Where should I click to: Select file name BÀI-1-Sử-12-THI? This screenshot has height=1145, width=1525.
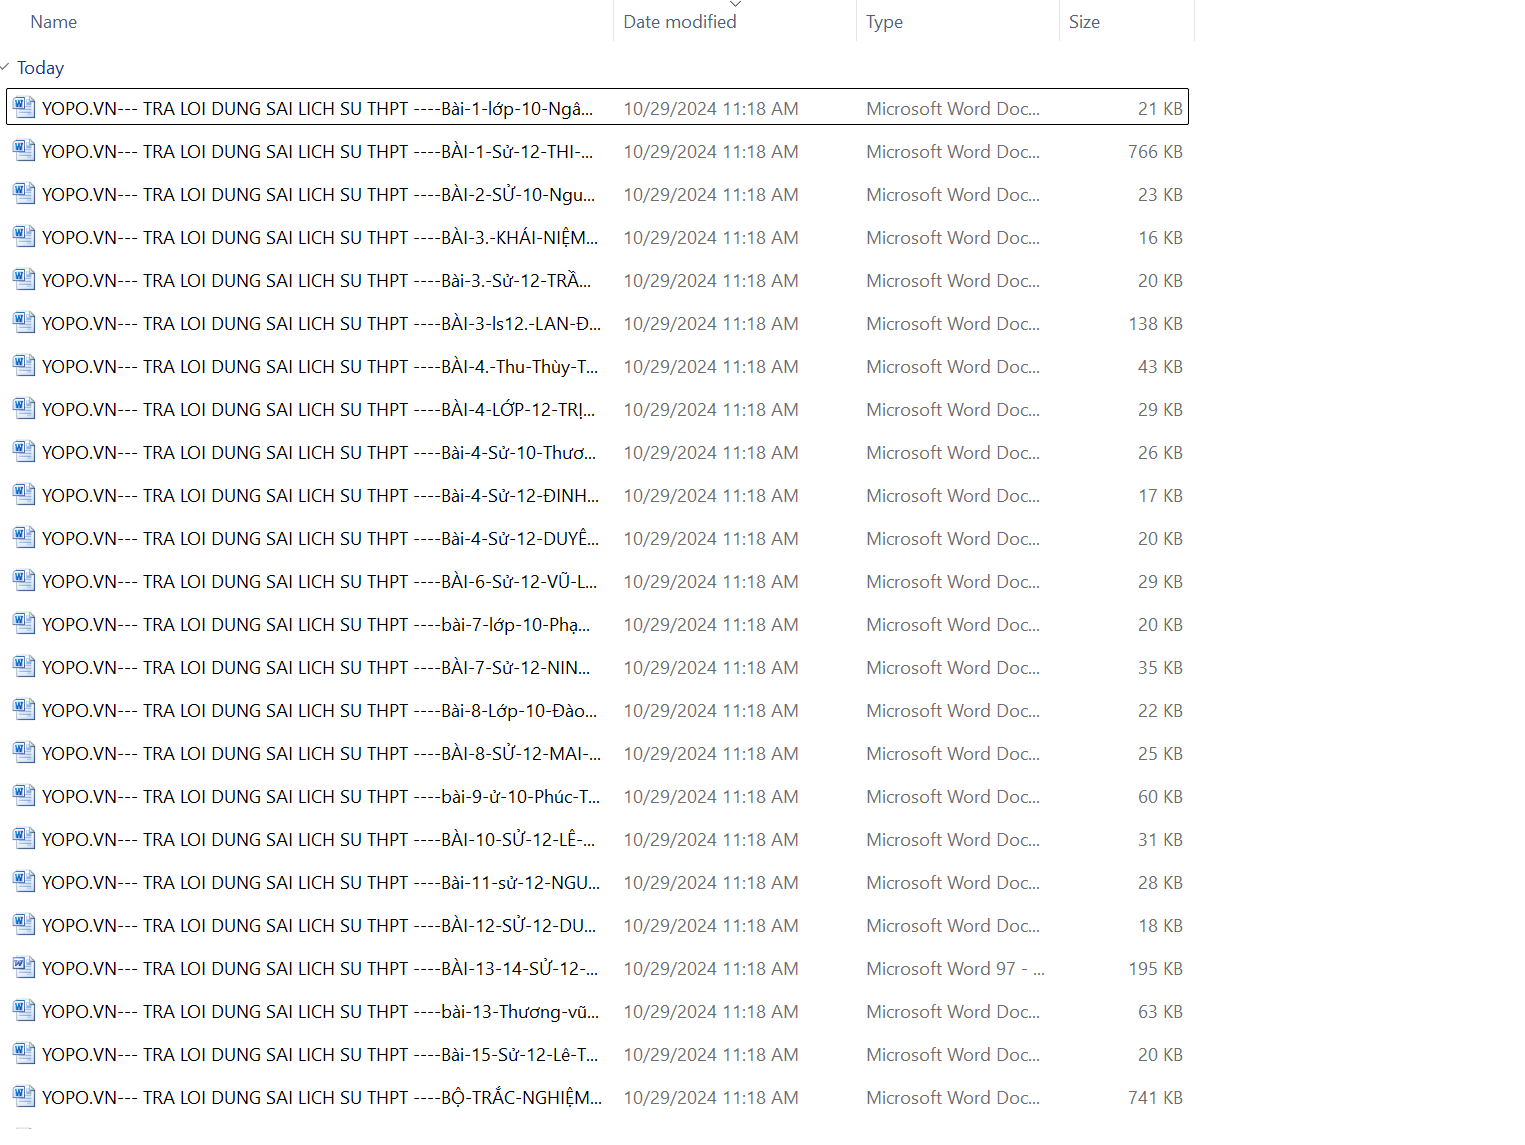(317, 151)
